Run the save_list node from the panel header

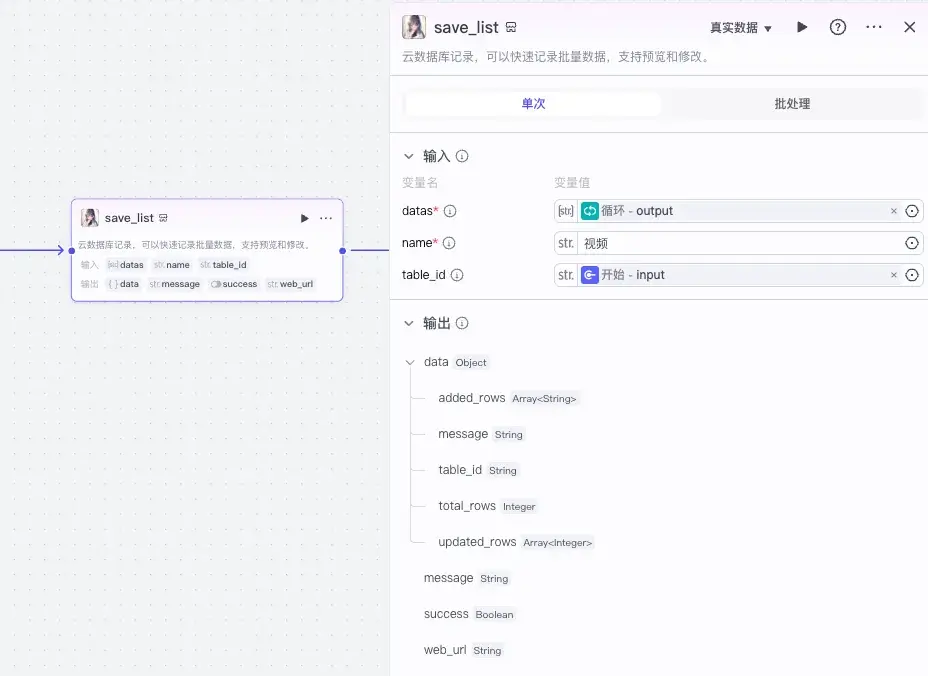802,27
